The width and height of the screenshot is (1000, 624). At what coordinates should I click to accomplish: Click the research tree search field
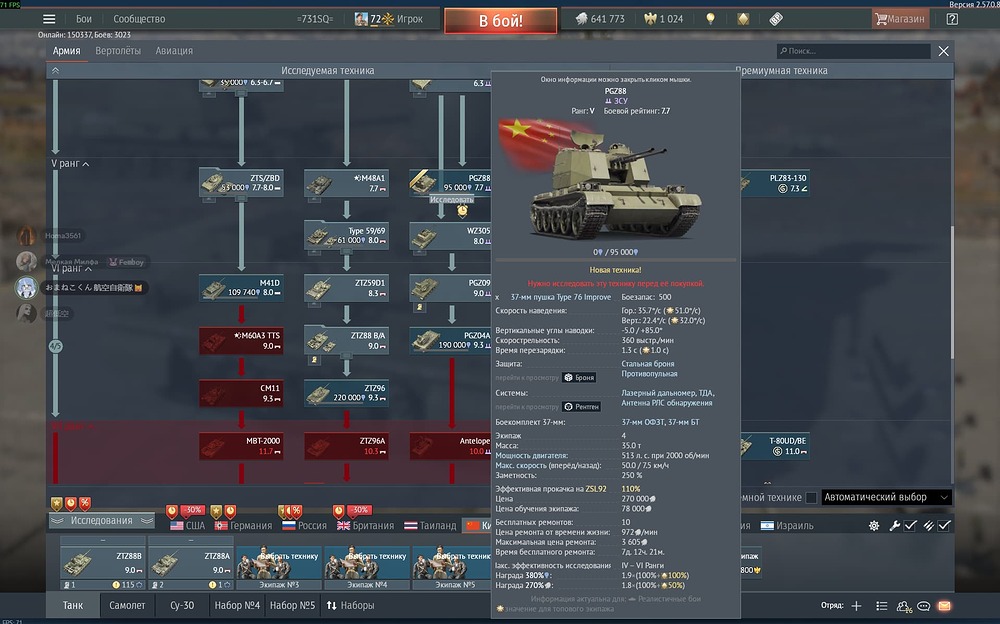tap(853, 51)
